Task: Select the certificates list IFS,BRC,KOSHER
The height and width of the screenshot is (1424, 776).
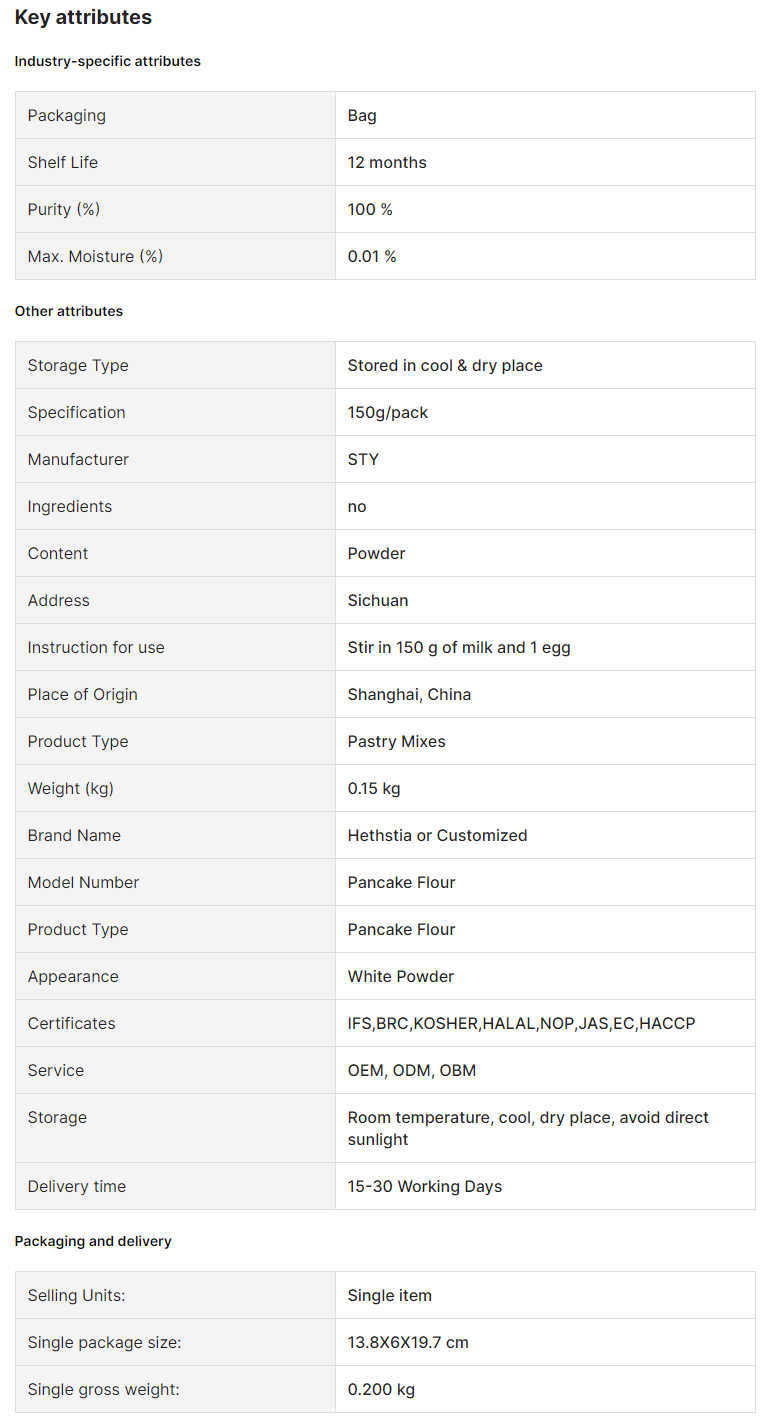Action: [521, 1023]
